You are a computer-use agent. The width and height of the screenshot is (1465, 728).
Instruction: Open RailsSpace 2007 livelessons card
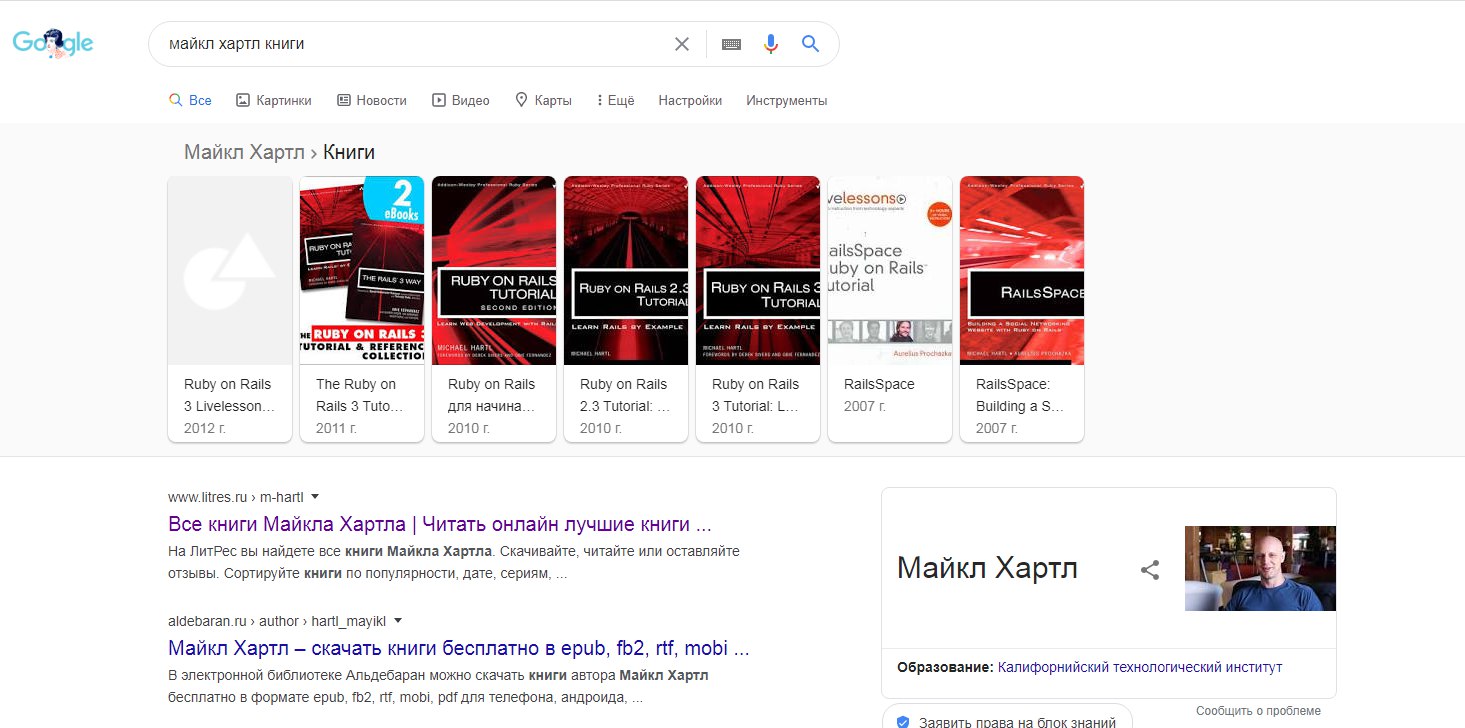click(x=890, y=309)
